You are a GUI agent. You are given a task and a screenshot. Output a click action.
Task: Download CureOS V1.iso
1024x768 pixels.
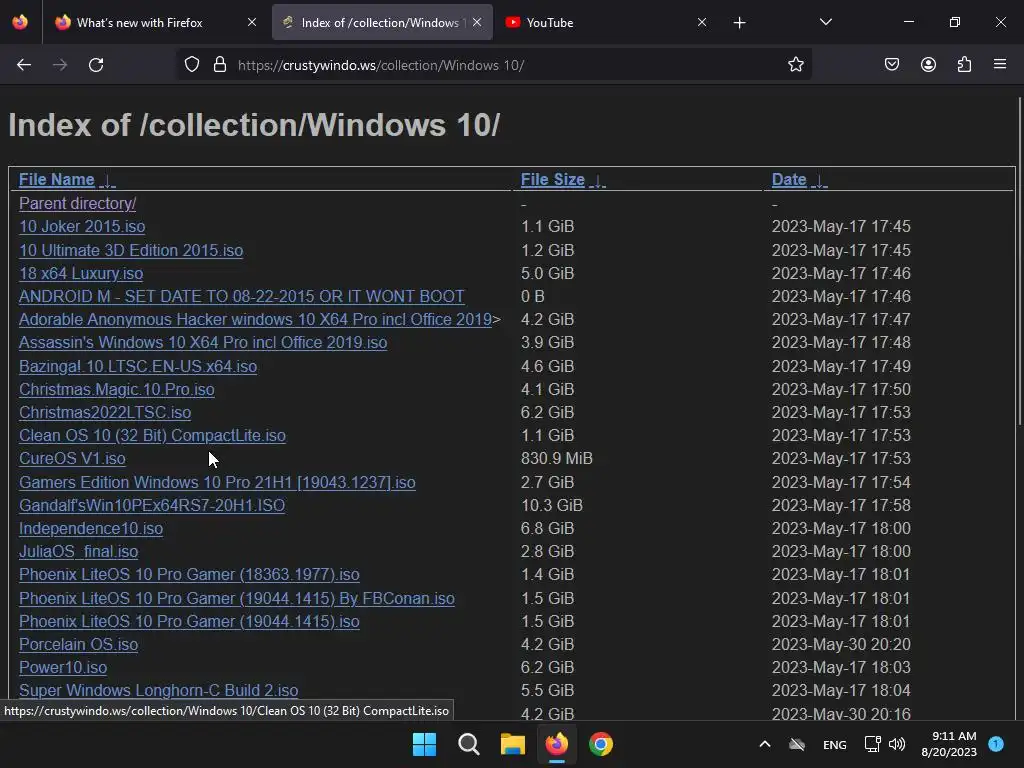(72, 458)
